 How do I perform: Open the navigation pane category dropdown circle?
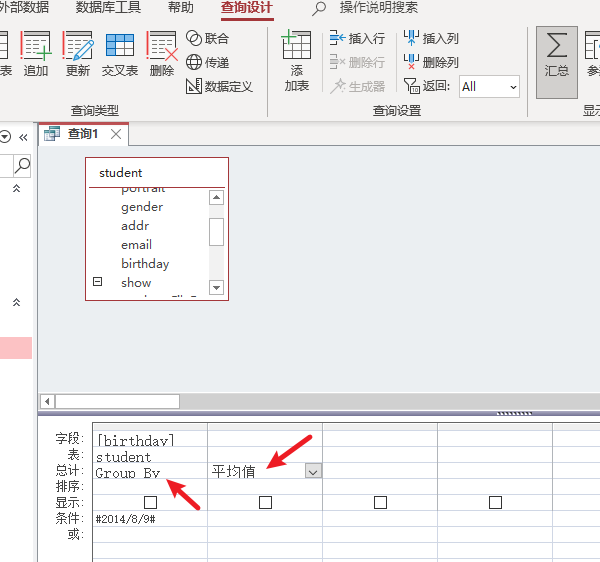tap(5, 137)
